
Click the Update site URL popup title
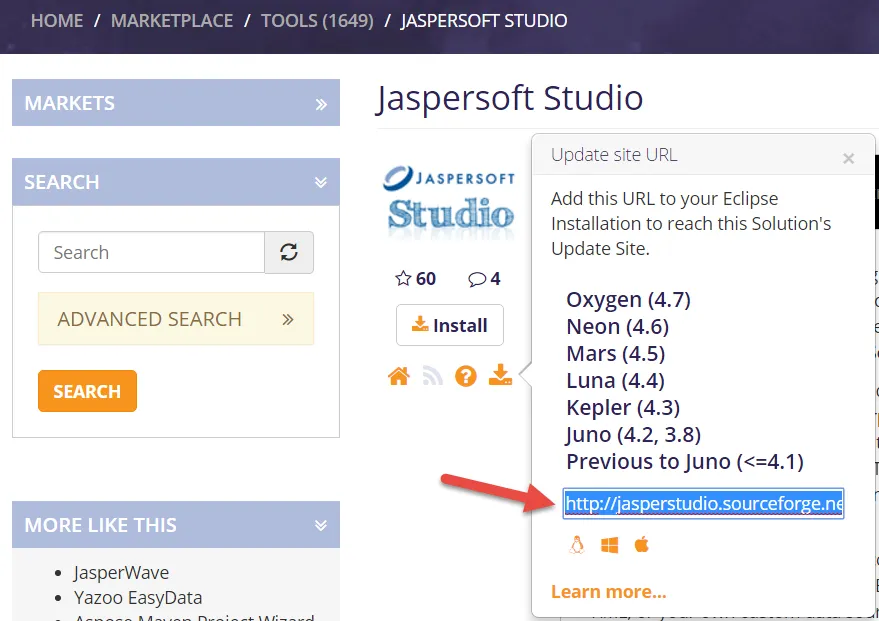[614, 154]
